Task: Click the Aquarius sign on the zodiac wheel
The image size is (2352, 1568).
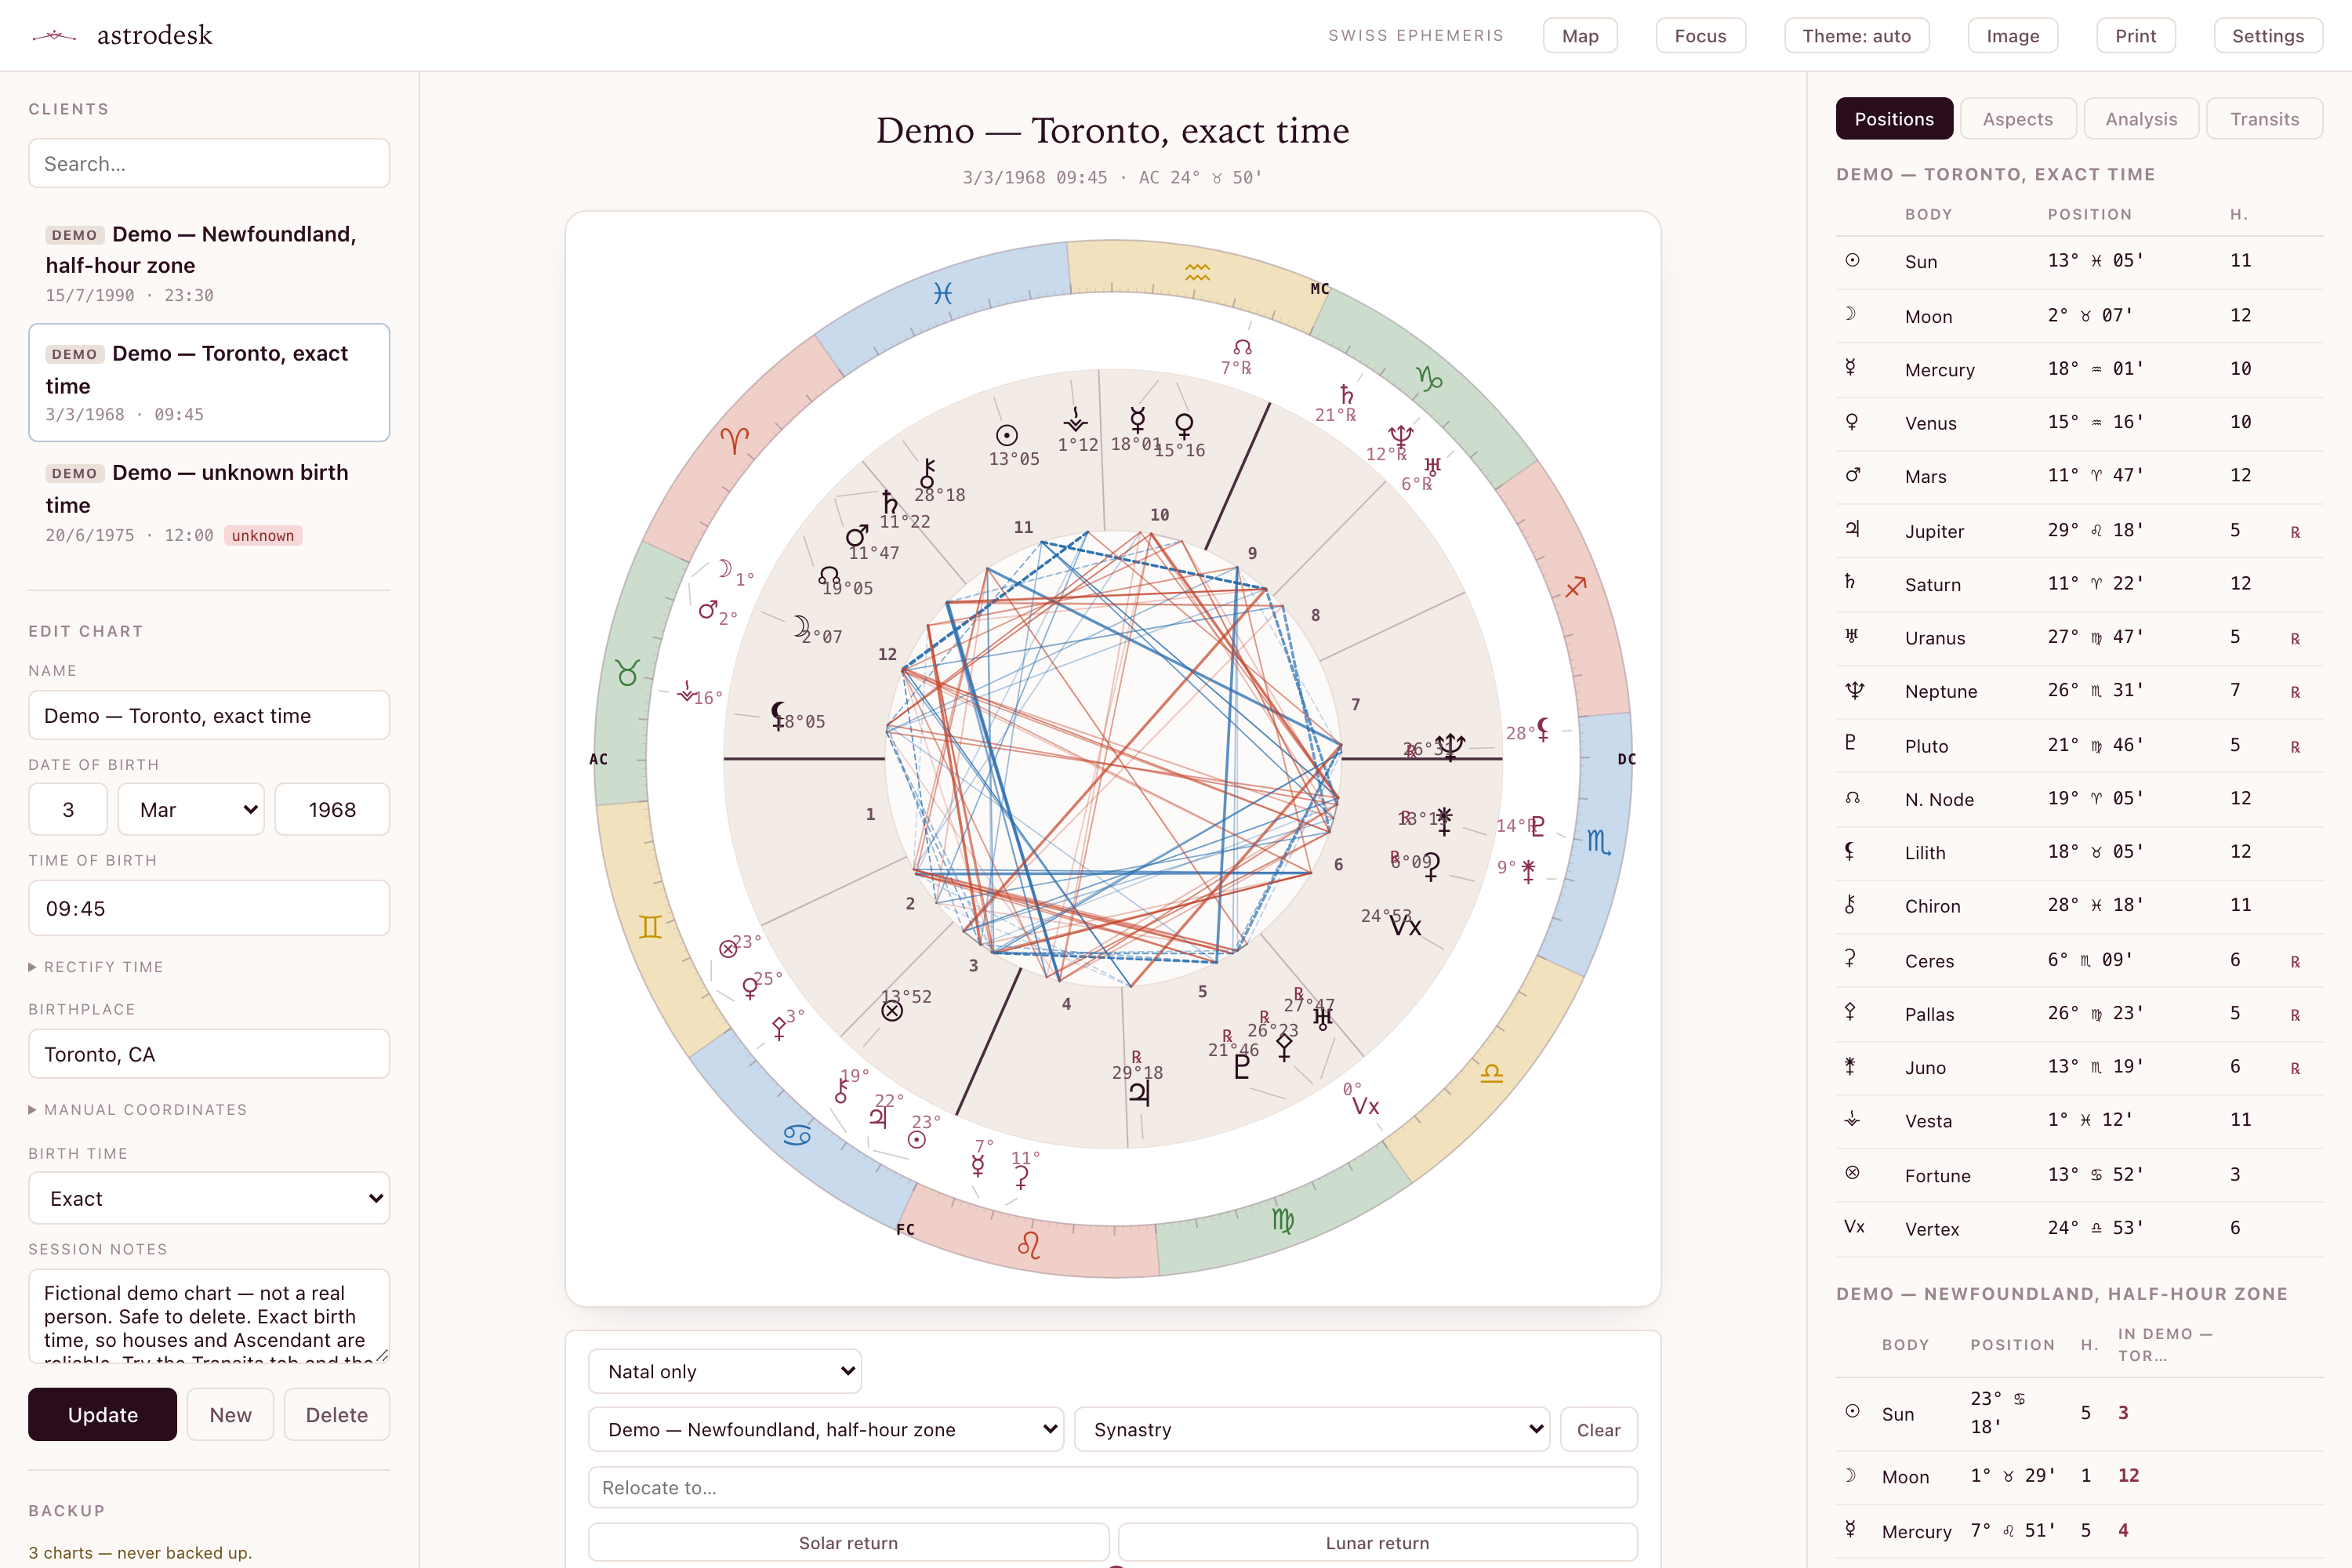Action: (x=1197, y=272)
